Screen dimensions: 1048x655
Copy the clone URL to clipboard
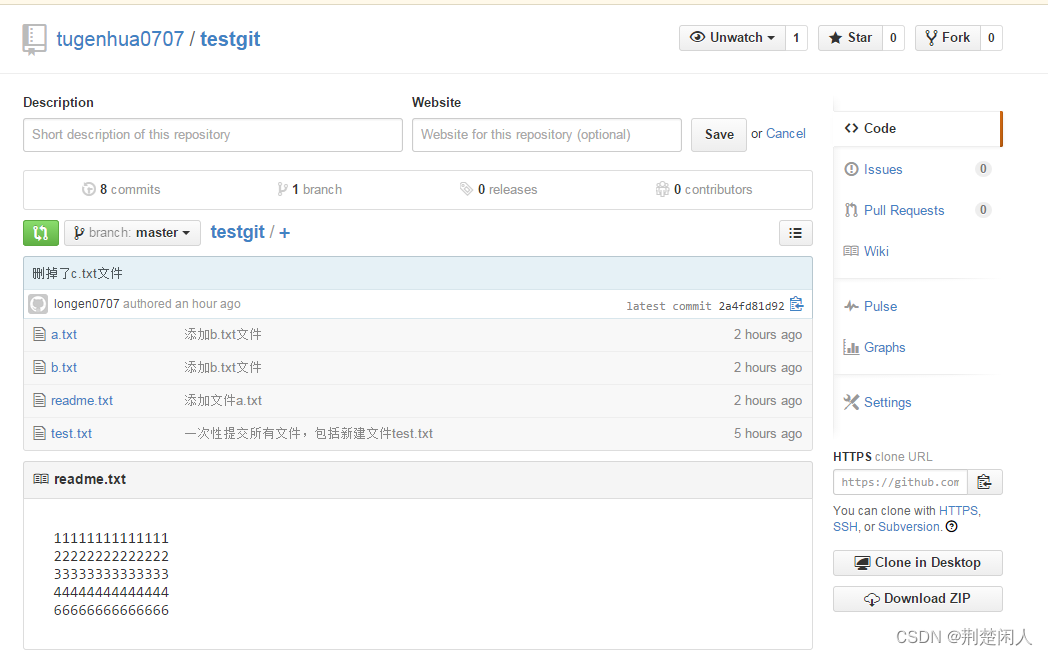pyautogui.click(x=985, y=483)
